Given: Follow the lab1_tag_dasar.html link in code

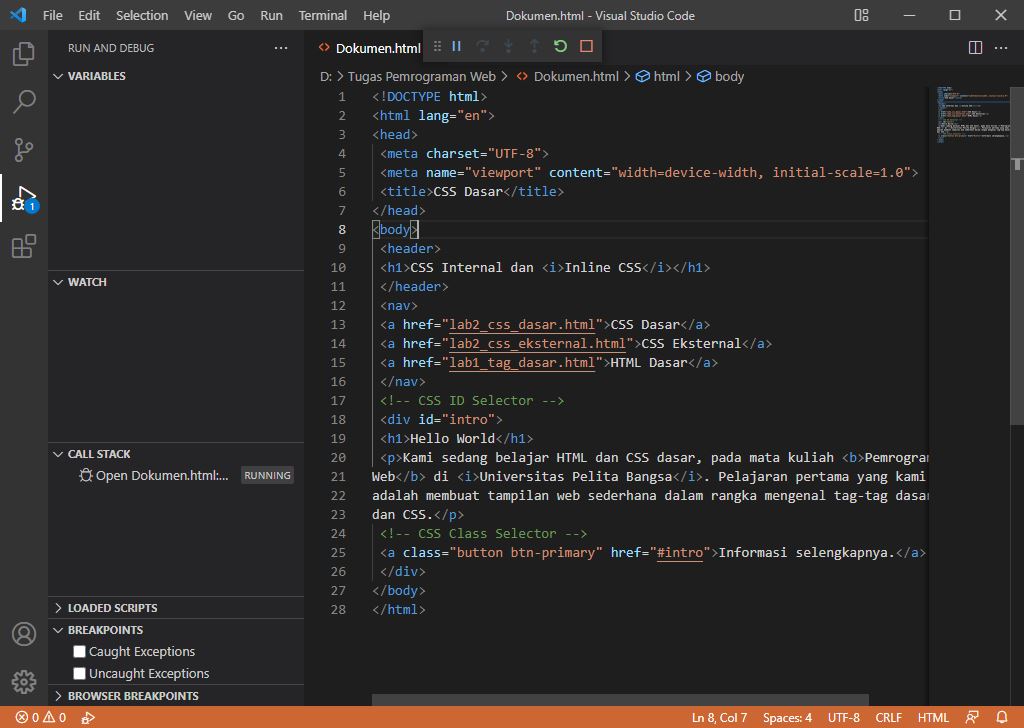Looking at the screenshot, I should [x=522, y=362].
